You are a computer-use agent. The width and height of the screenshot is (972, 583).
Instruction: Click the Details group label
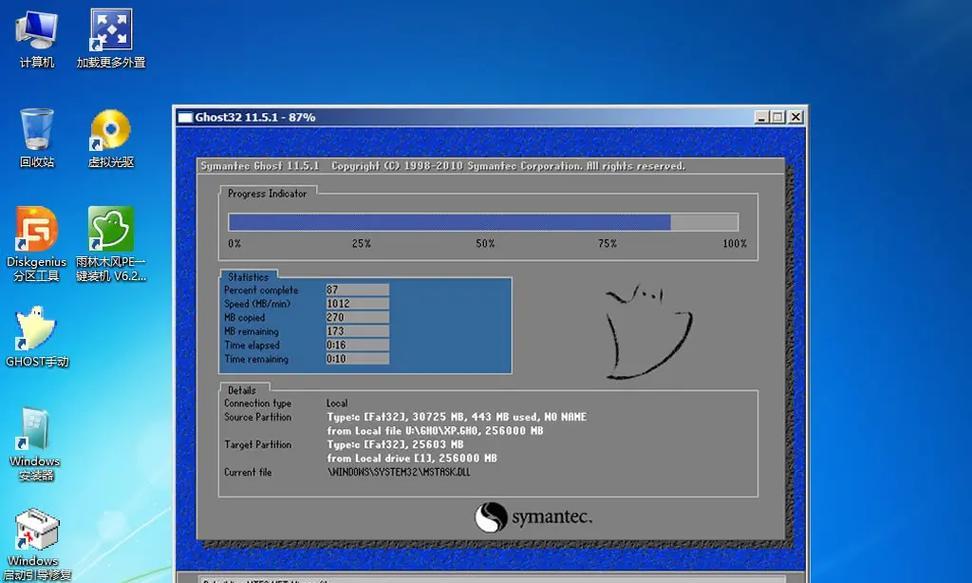tap(242, 390)
